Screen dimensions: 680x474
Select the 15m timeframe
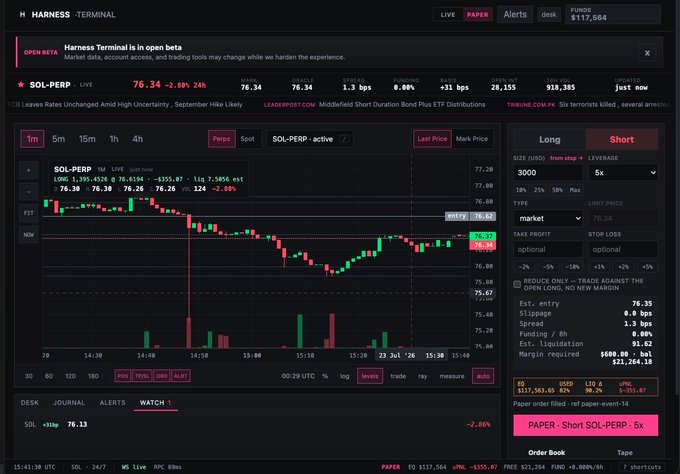(x=87, y=139)
